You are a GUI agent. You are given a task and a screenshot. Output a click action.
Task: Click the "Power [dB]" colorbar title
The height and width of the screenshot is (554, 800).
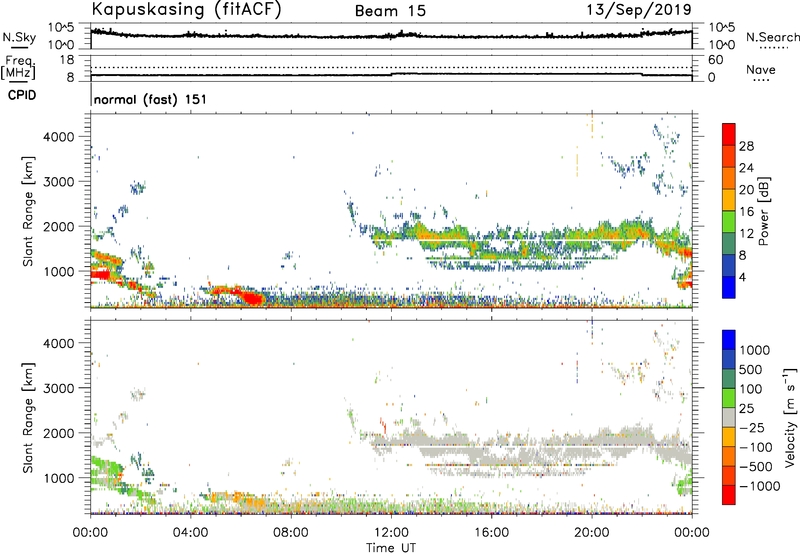tap(764, 211)
